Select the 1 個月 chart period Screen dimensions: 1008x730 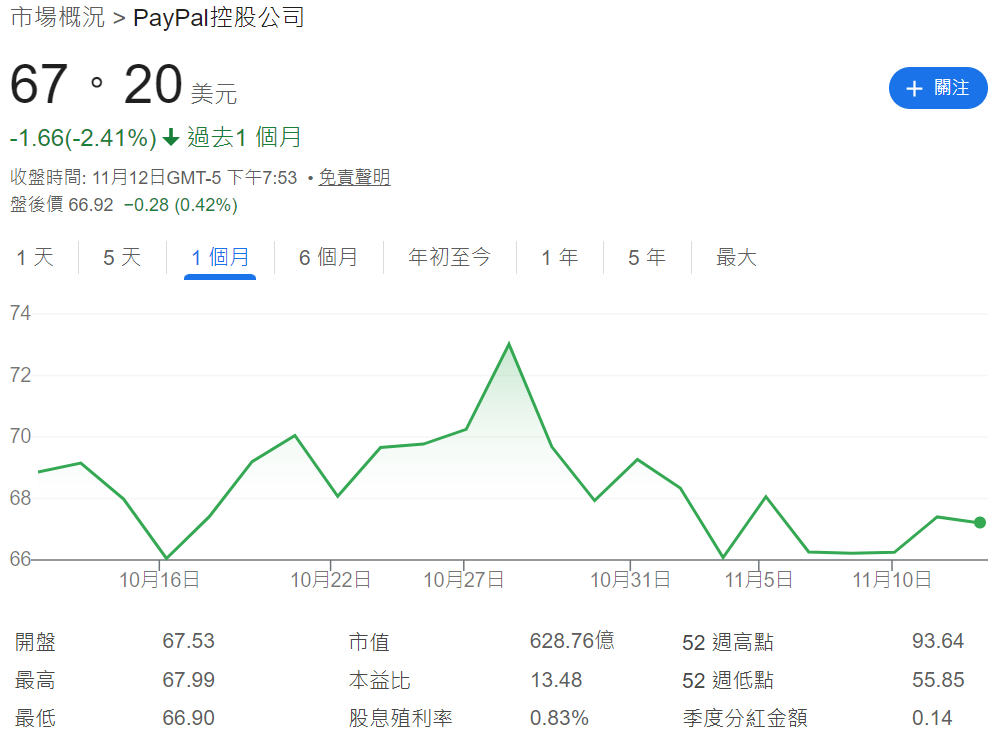click(x=220, y=257)
